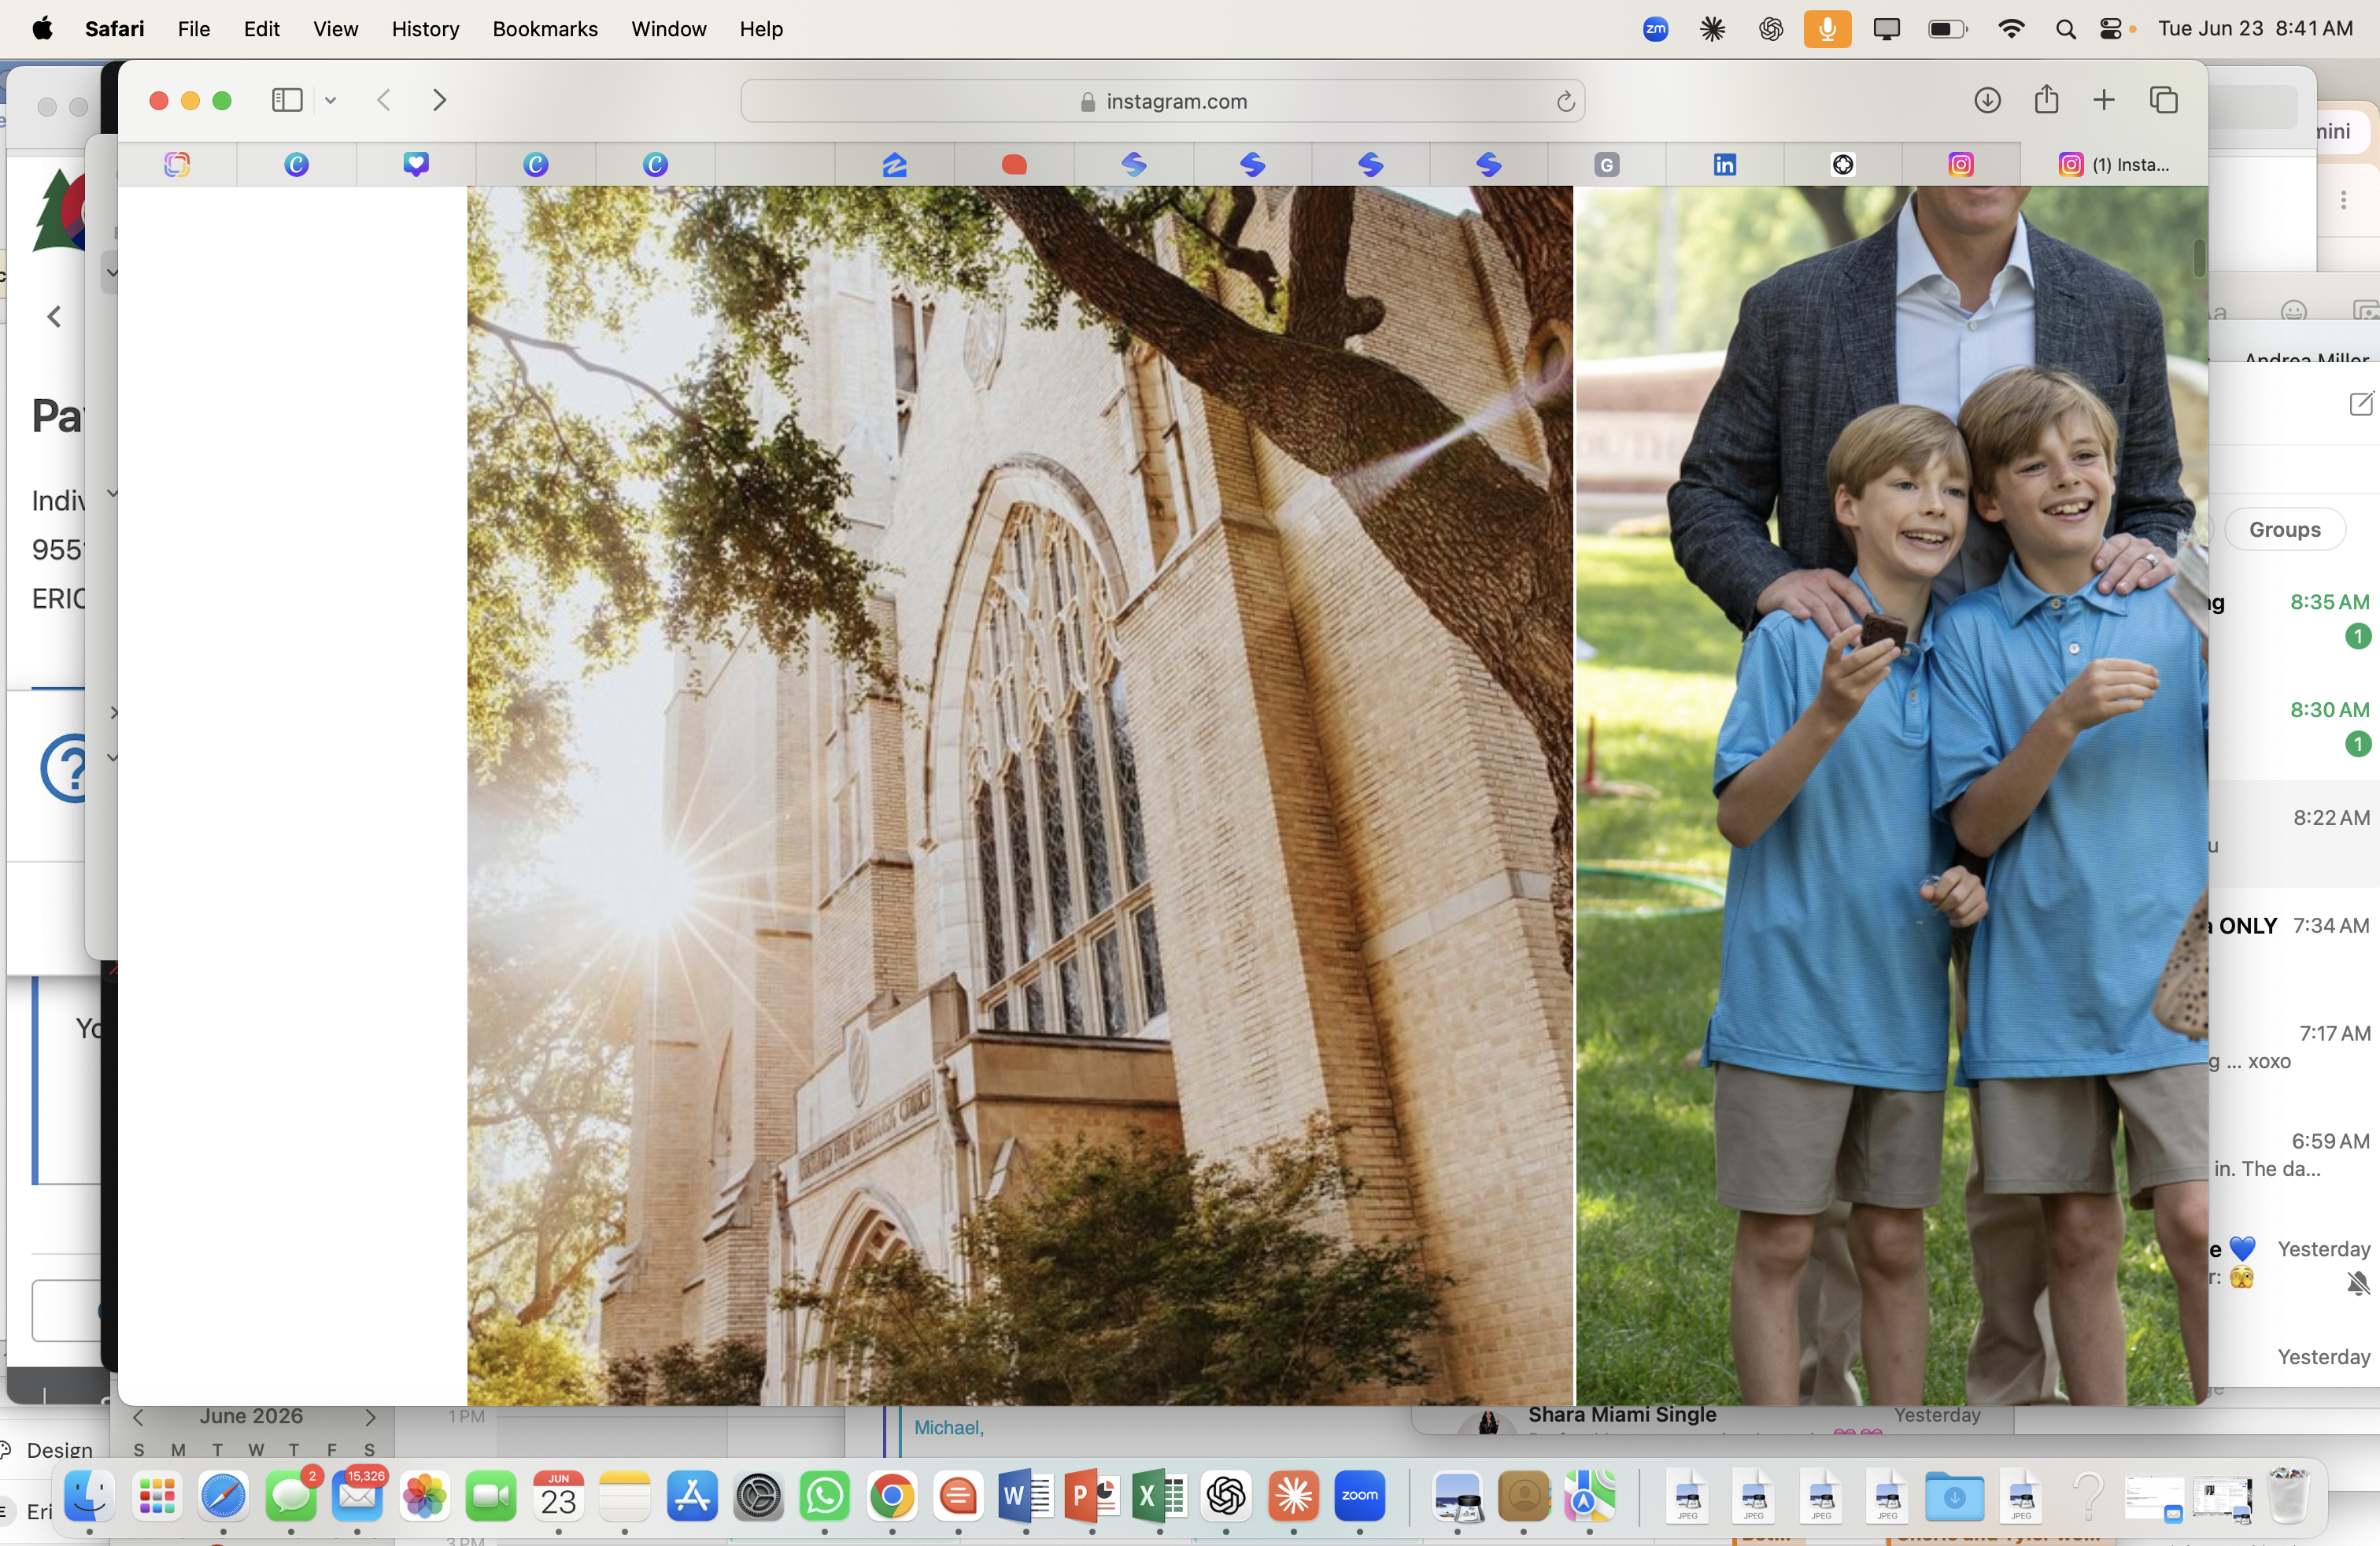
Task: Open Safari Share menu
Action: [x=2046, y=99]
